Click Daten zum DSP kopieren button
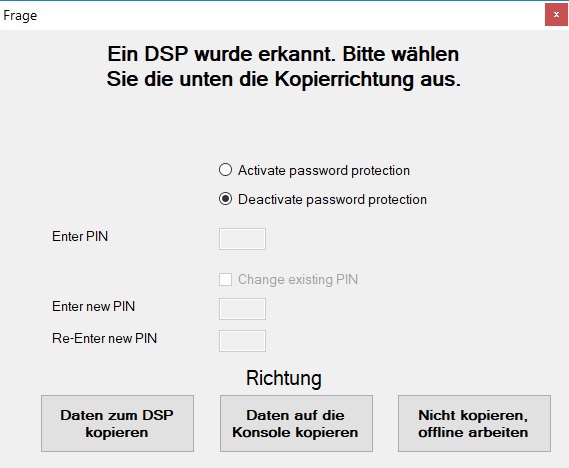 coord(117,423)
